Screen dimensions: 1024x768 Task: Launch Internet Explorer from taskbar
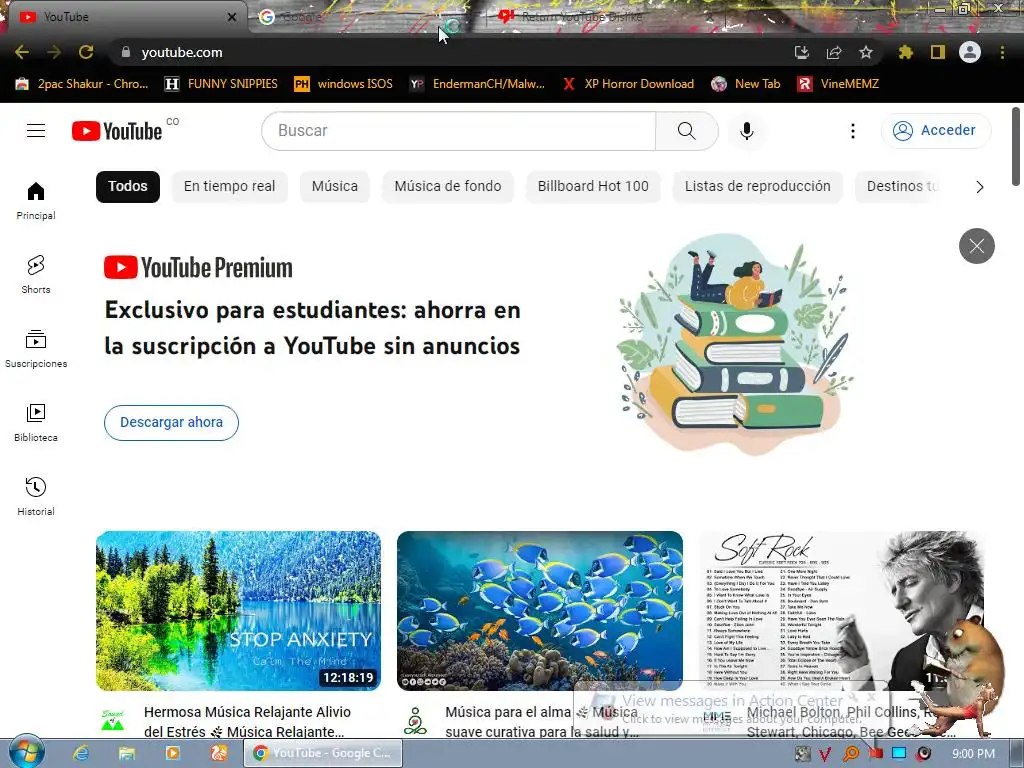81,753
